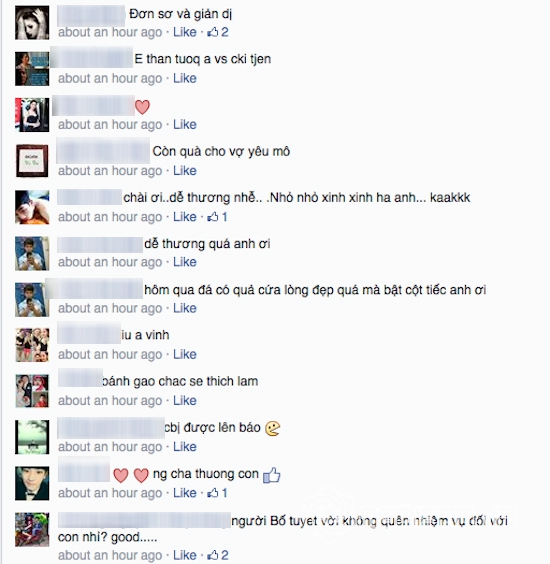550x564 pixels.
Task: Click timestamp under 'Đơn sơ và giản dị'
Action: click(x=110, y=32)
